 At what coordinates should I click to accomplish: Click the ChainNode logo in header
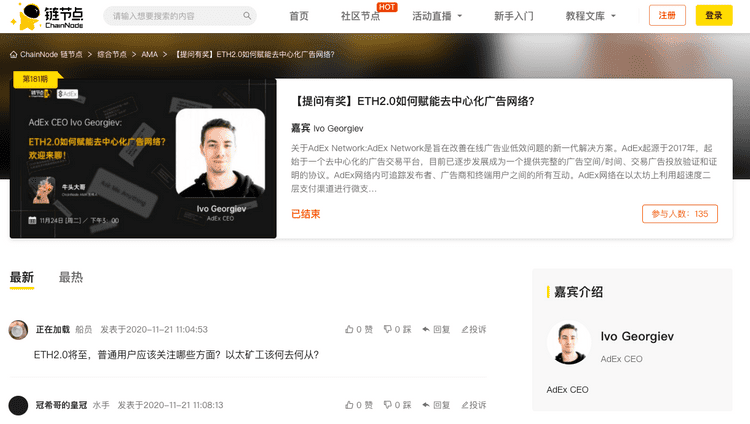click(48, 16)
